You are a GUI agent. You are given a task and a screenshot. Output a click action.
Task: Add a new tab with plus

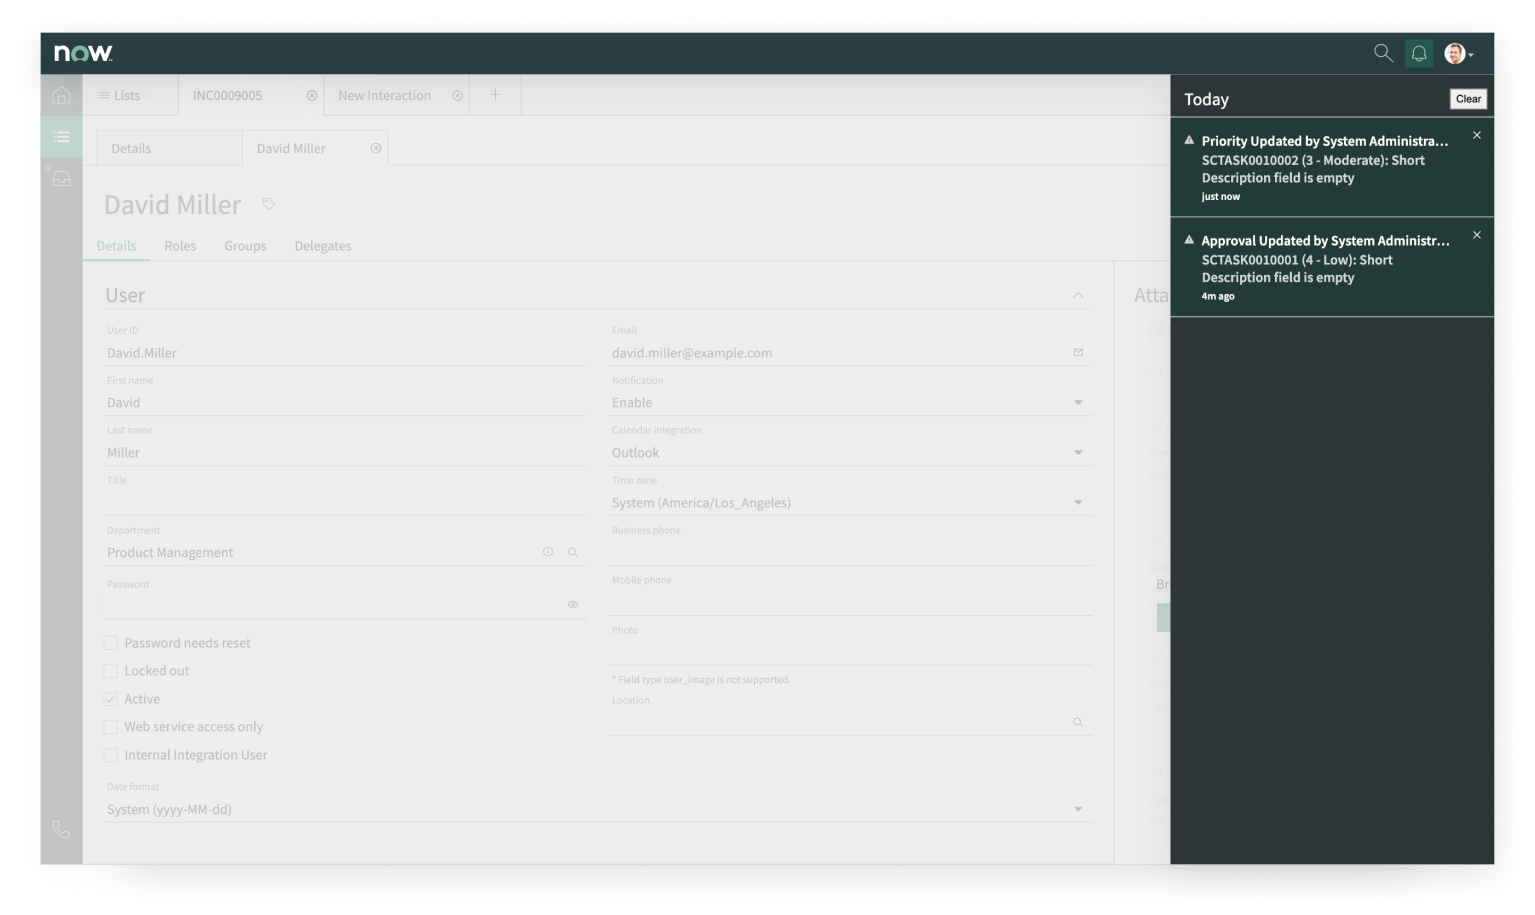coord(495,95)
